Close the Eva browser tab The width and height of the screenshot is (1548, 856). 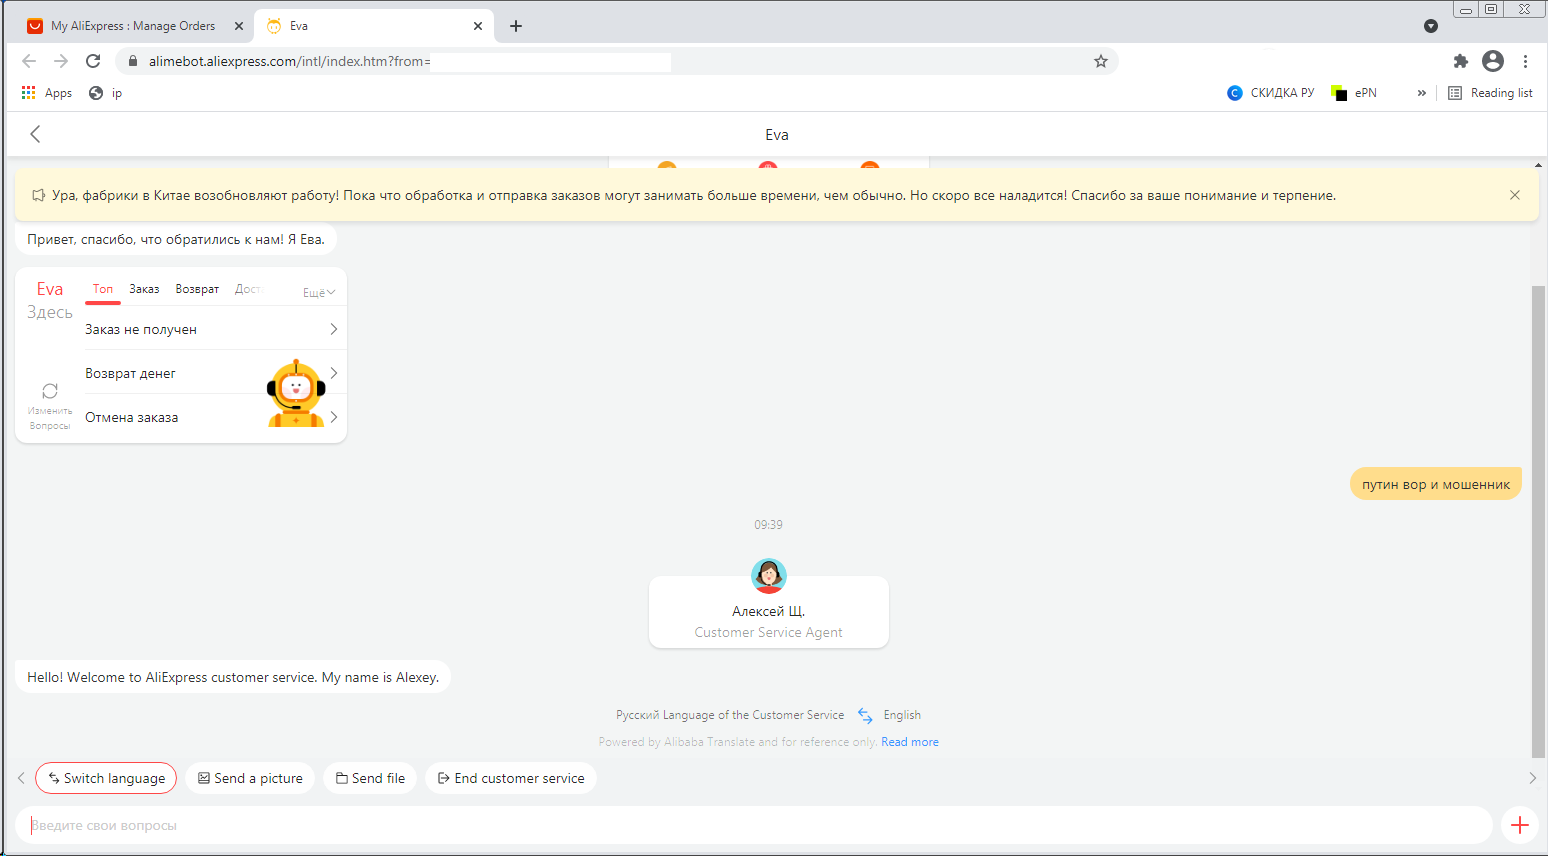point(478,26)
